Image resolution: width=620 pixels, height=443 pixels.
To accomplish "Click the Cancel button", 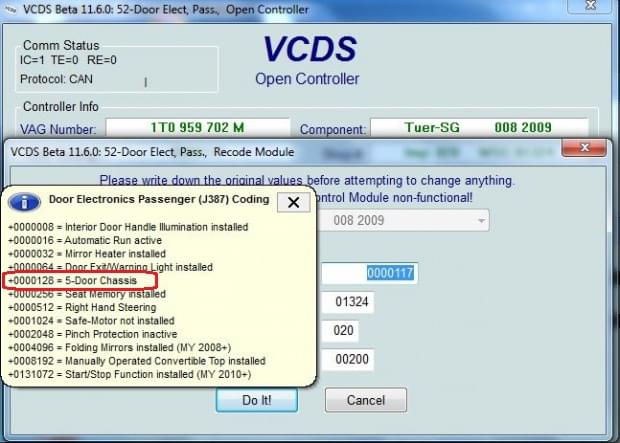I will coord(366,400).
